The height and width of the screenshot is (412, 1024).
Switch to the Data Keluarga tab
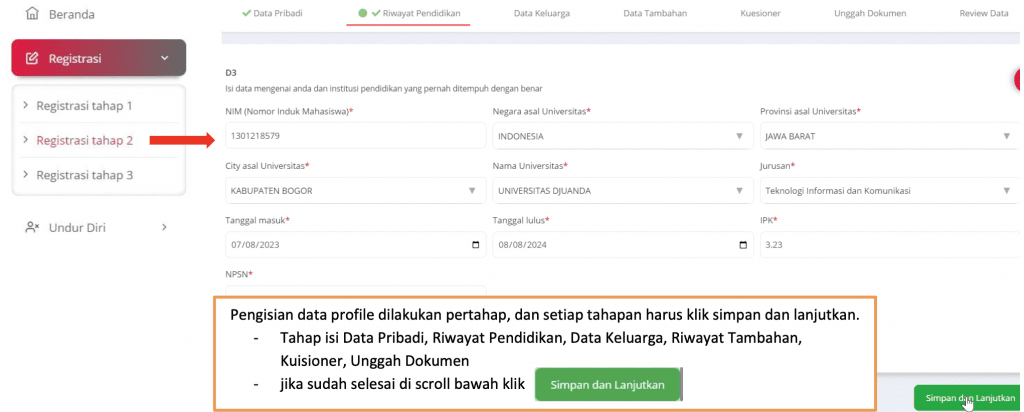pyautogui.click(x=543, y=14)
